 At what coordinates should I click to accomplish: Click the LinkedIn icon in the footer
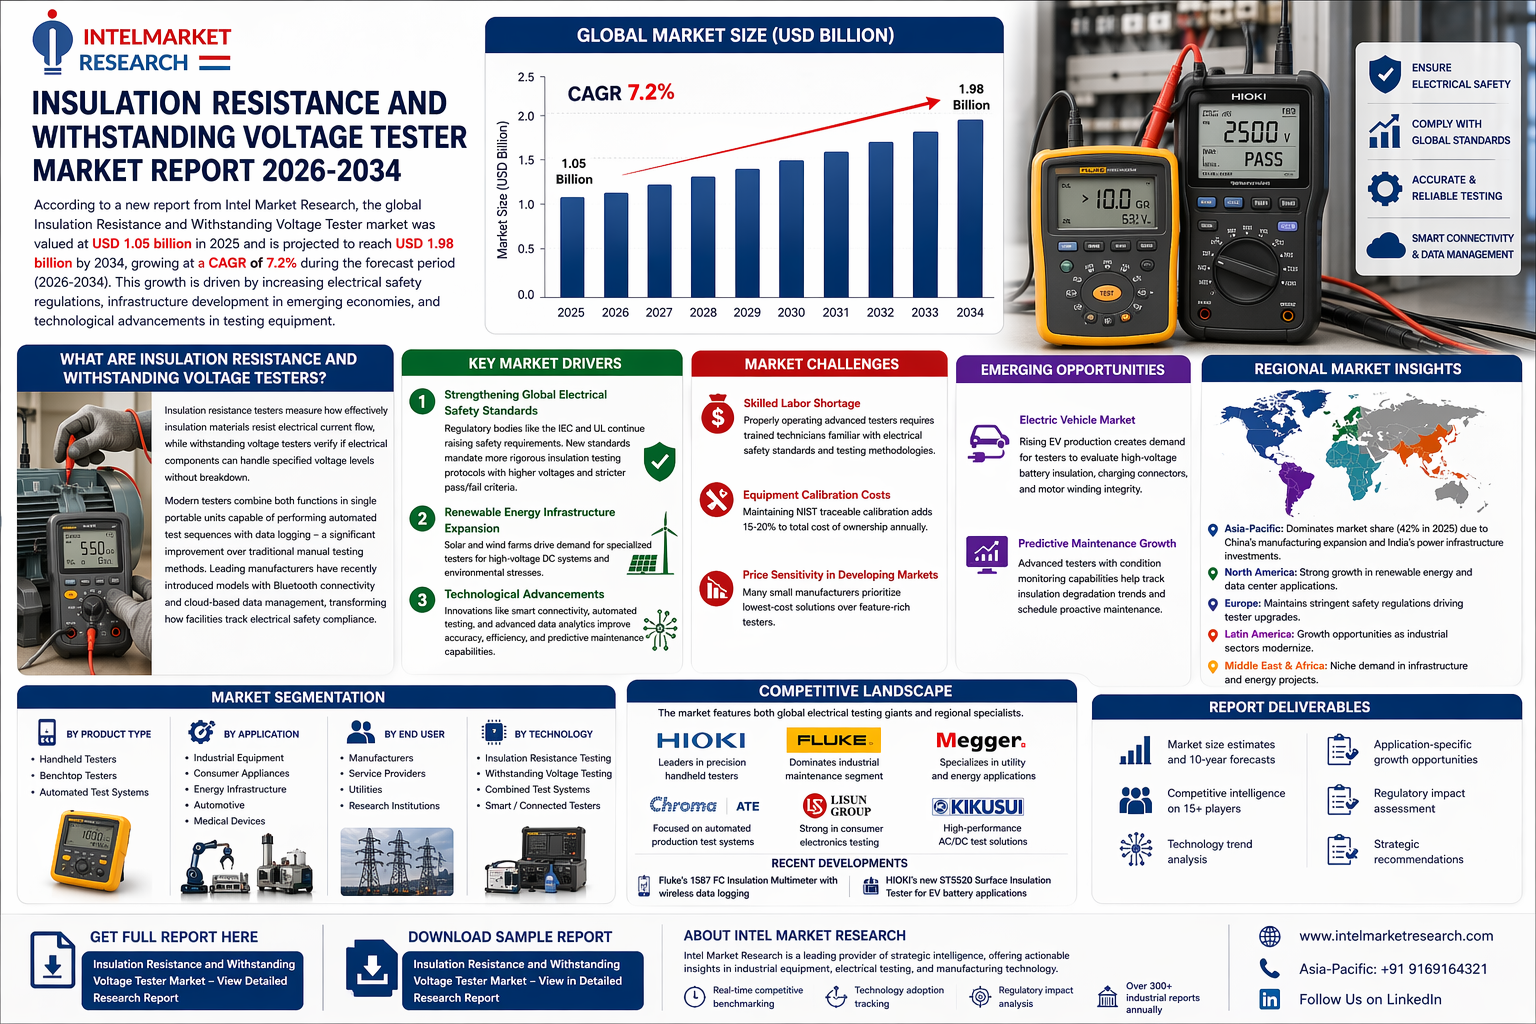[1270, 999]
